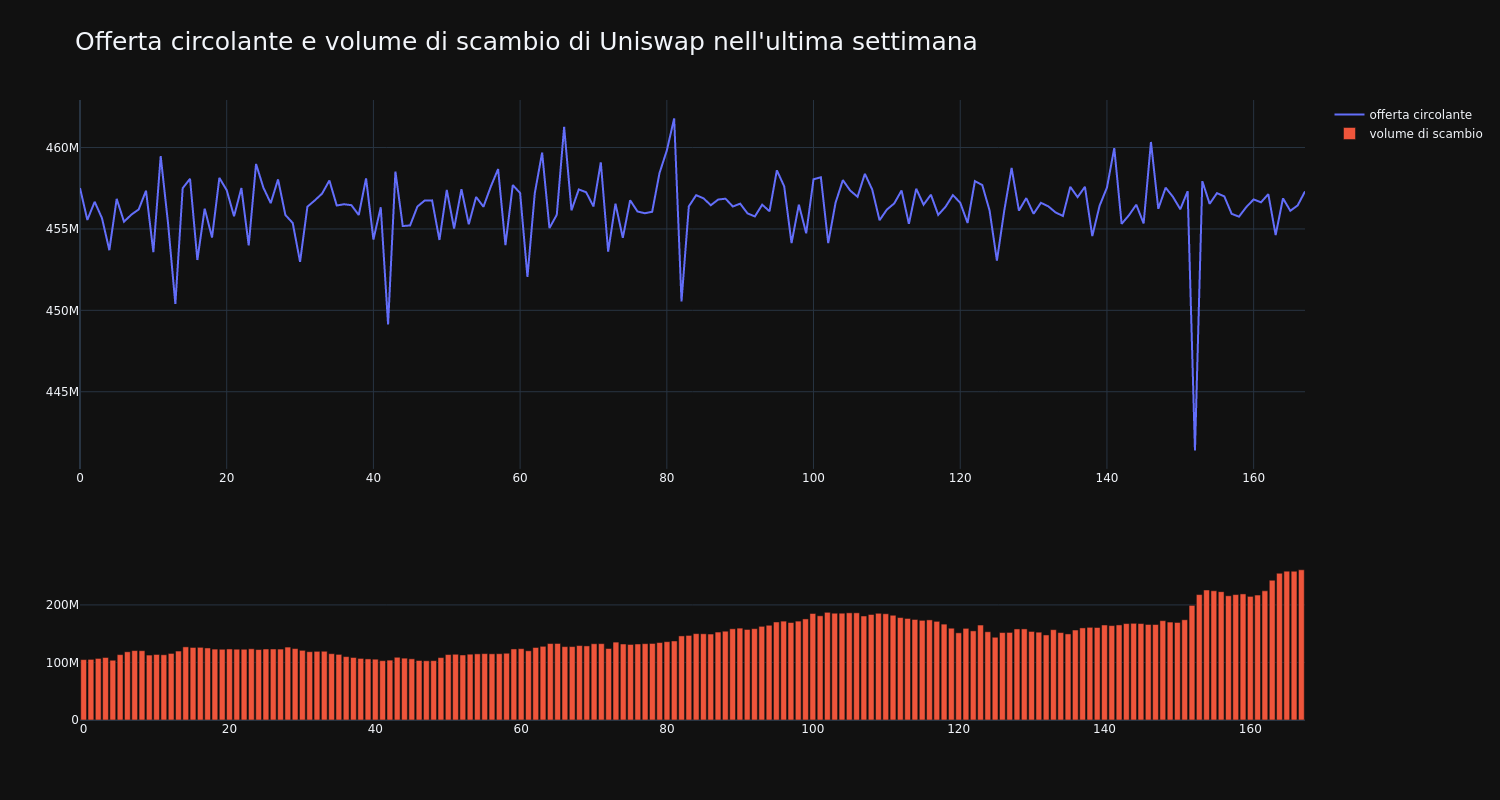Click x-axis label 160 of the line chart
The image size is (1500, 800).
tap(1253, 478)
